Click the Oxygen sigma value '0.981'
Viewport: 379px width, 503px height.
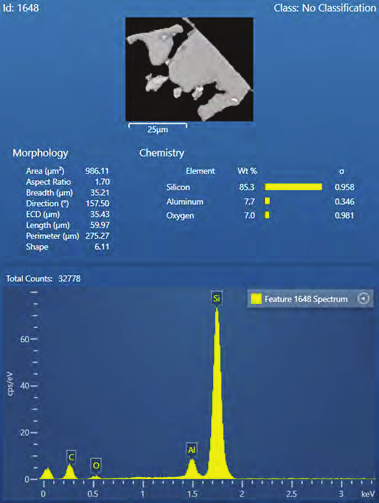pyautogui.click(x=344, y=215)
